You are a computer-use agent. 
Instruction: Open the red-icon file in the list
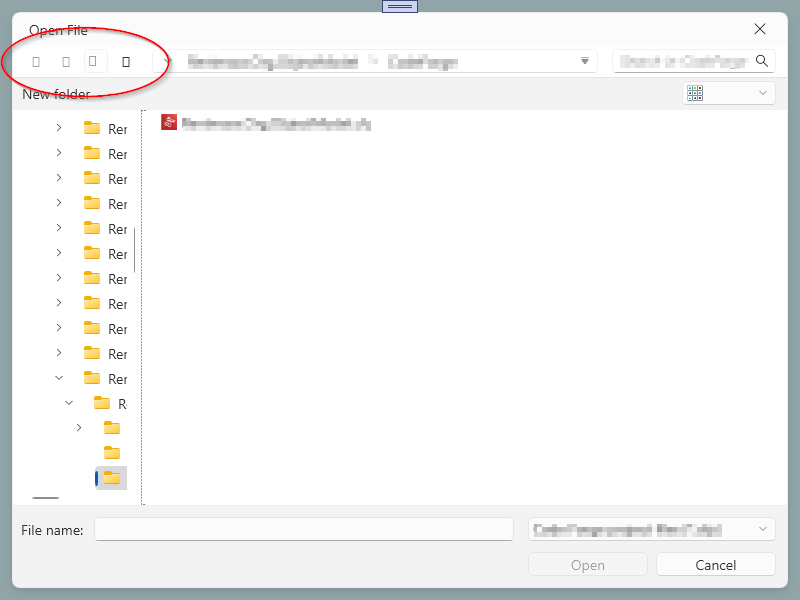pyautogui.click(x=266, y=124)
